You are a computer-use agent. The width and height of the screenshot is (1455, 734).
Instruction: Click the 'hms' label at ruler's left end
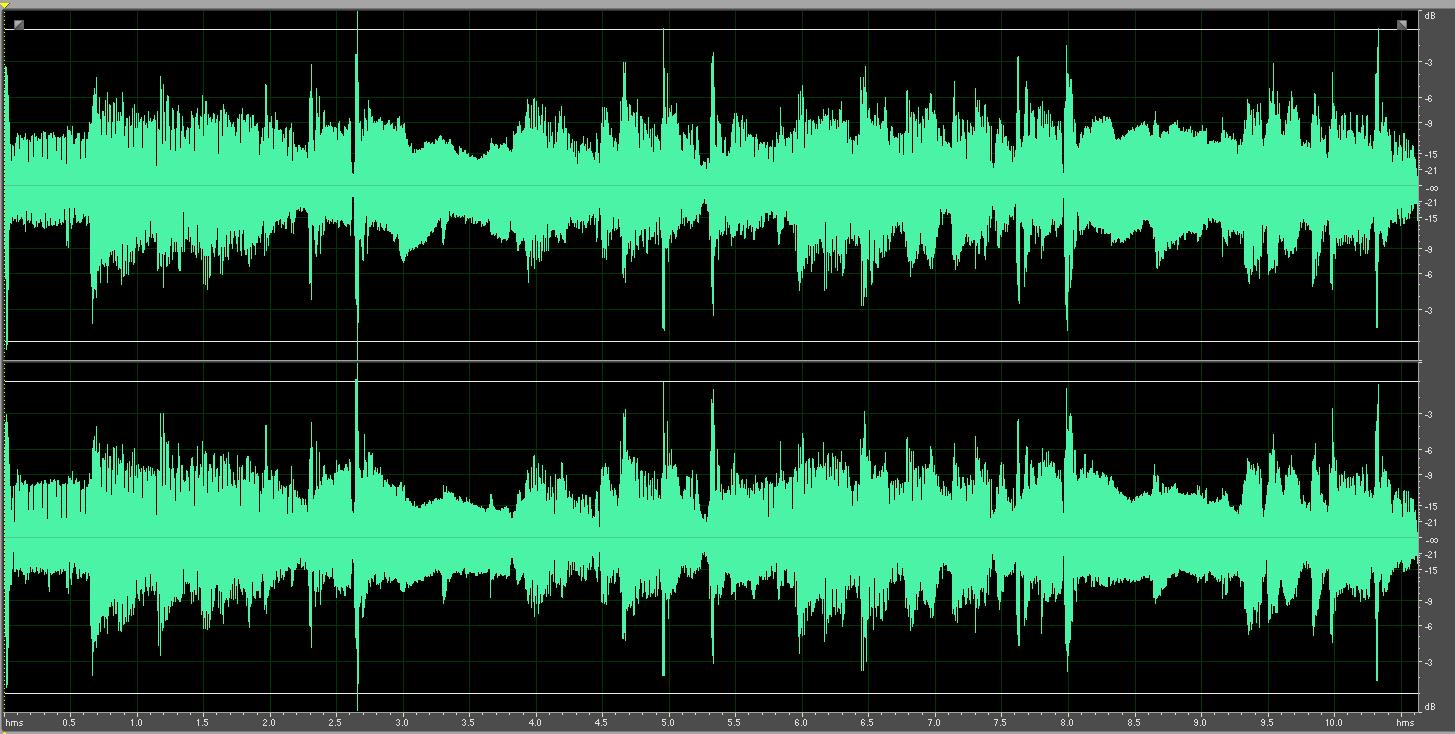click(14, 721)
